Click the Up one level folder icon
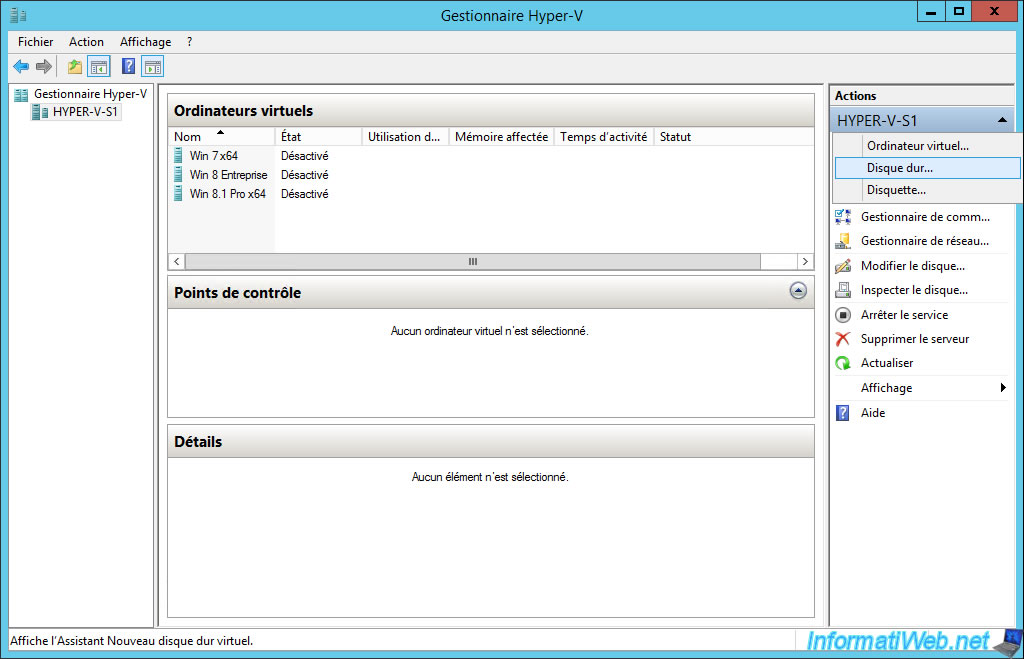This screenshot has width=1024, height=659. 75,66
